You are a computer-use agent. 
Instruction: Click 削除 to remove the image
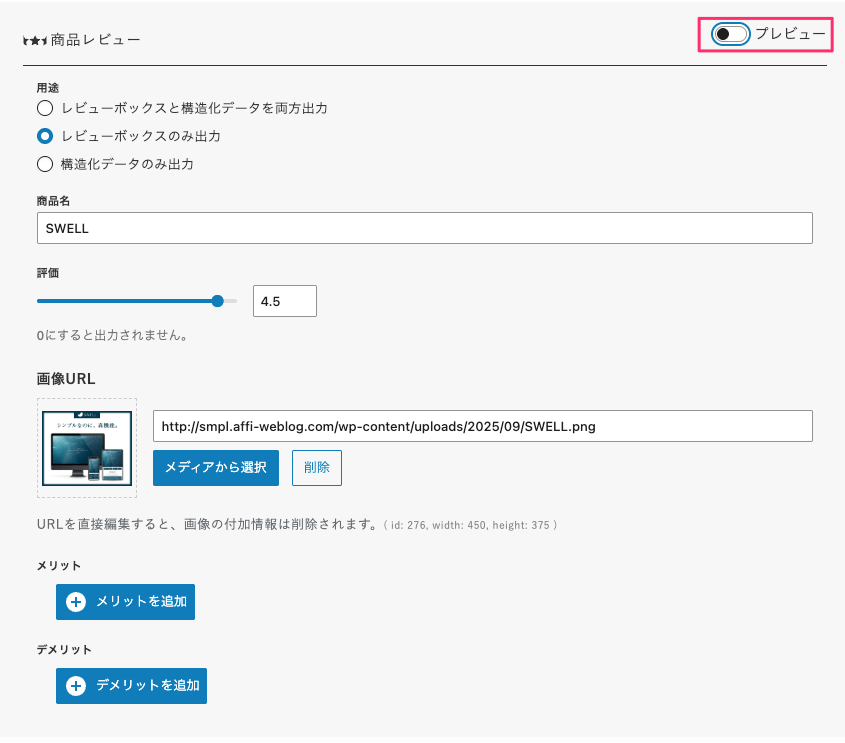[316, 467]
